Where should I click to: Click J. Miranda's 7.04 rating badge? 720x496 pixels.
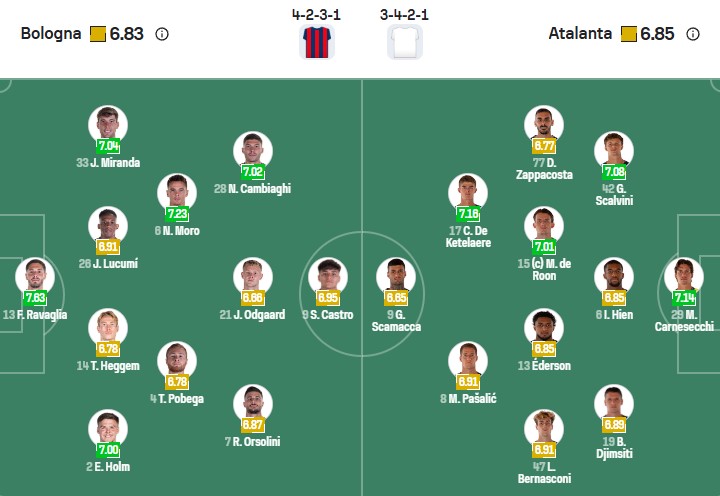tap(108, 146)
